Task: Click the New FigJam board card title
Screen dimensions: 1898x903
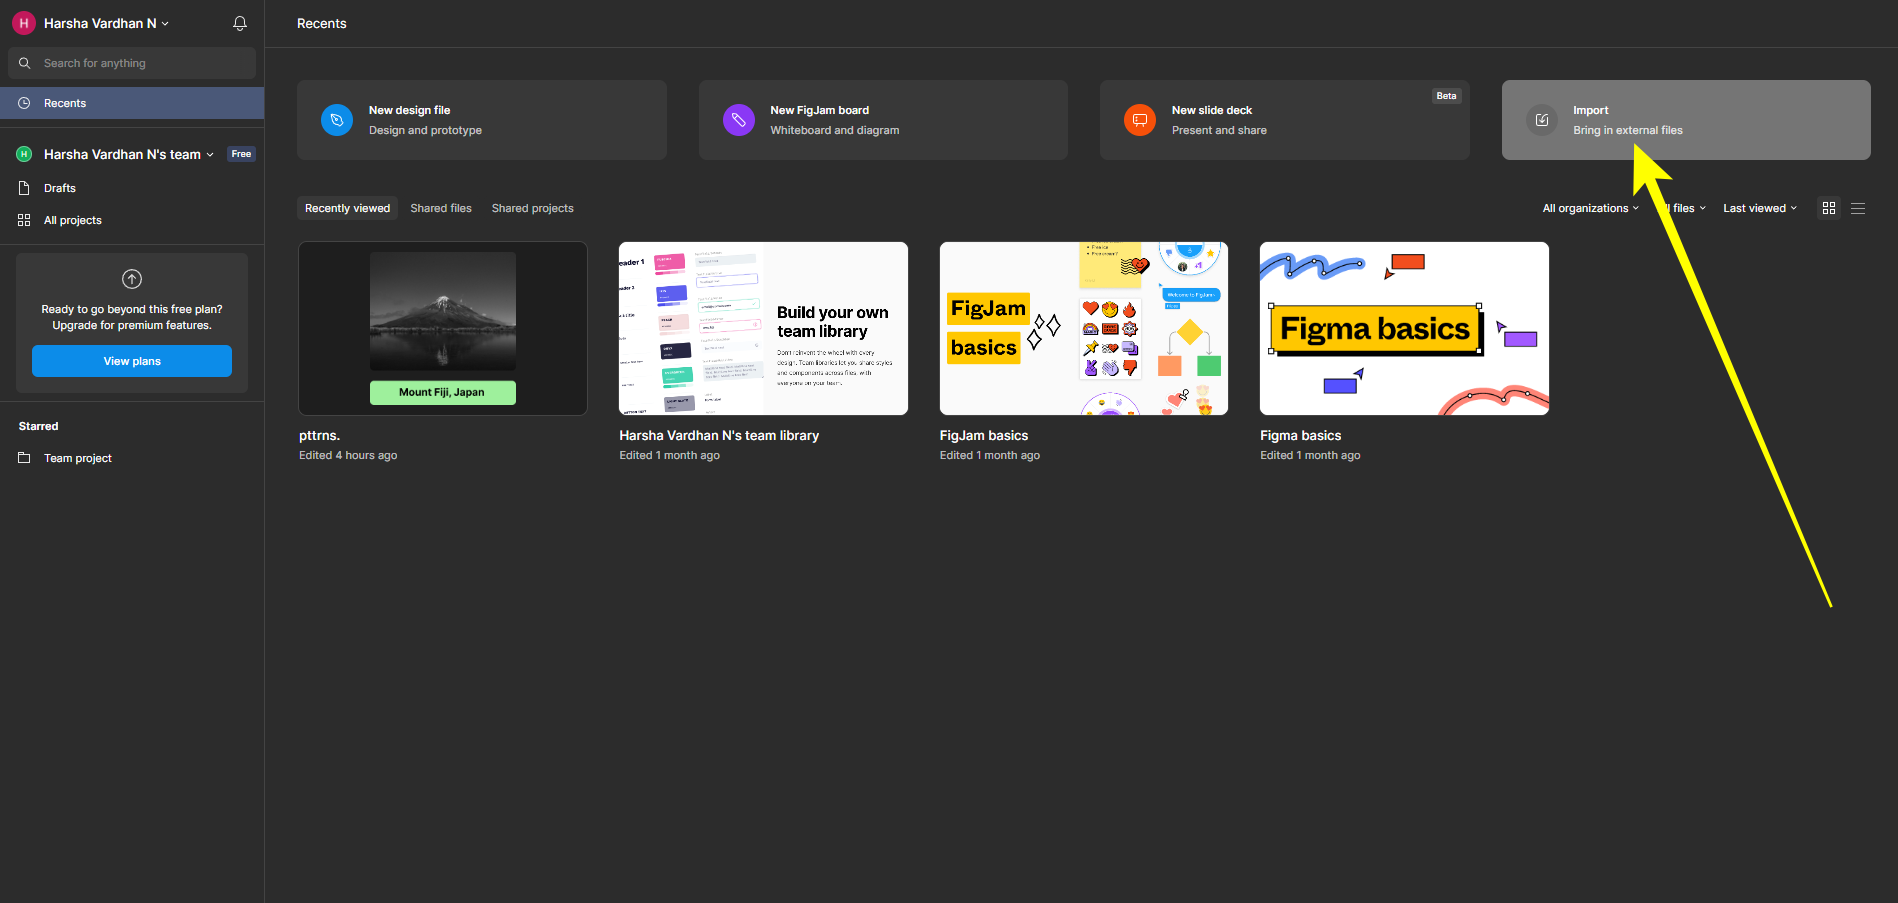Action: pos(820,110)
